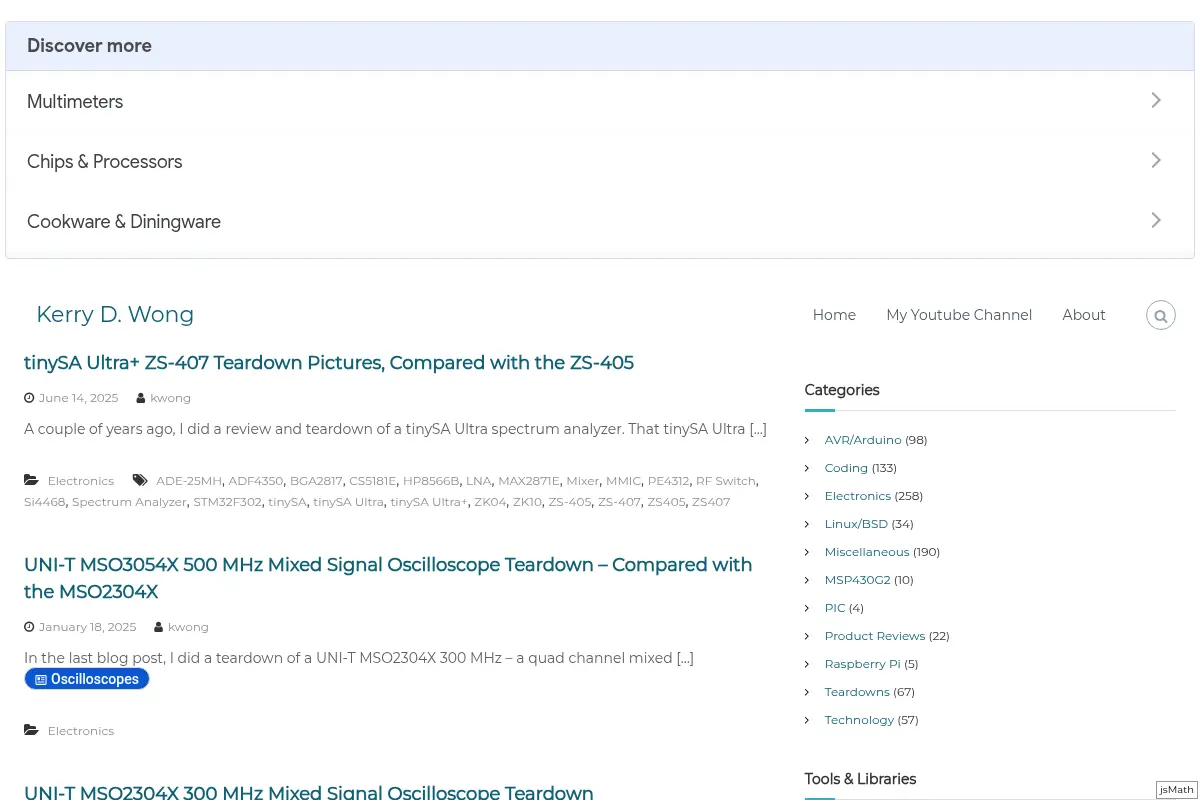The image size is (1200, 800).
Task: Open the search magnifier icon
Action: 1160,316
